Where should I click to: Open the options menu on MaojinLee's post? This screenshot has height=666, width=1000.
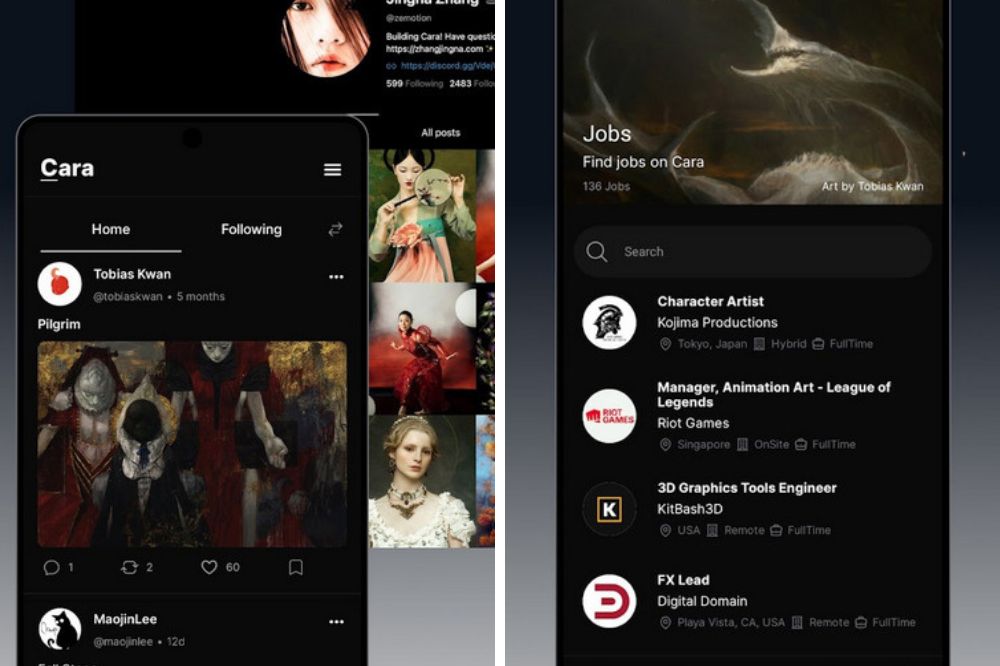[x=336, y=622]
